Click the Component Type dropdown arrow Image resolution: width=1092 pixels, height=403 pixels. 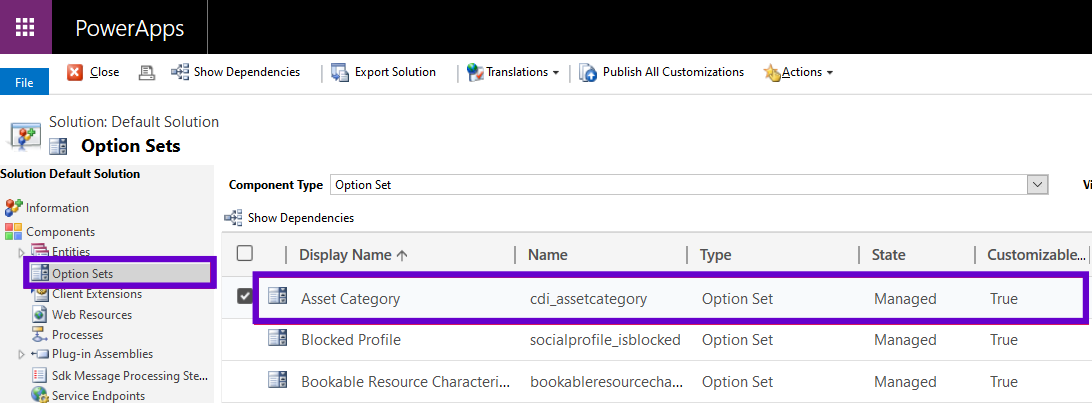click(1038, 184)
